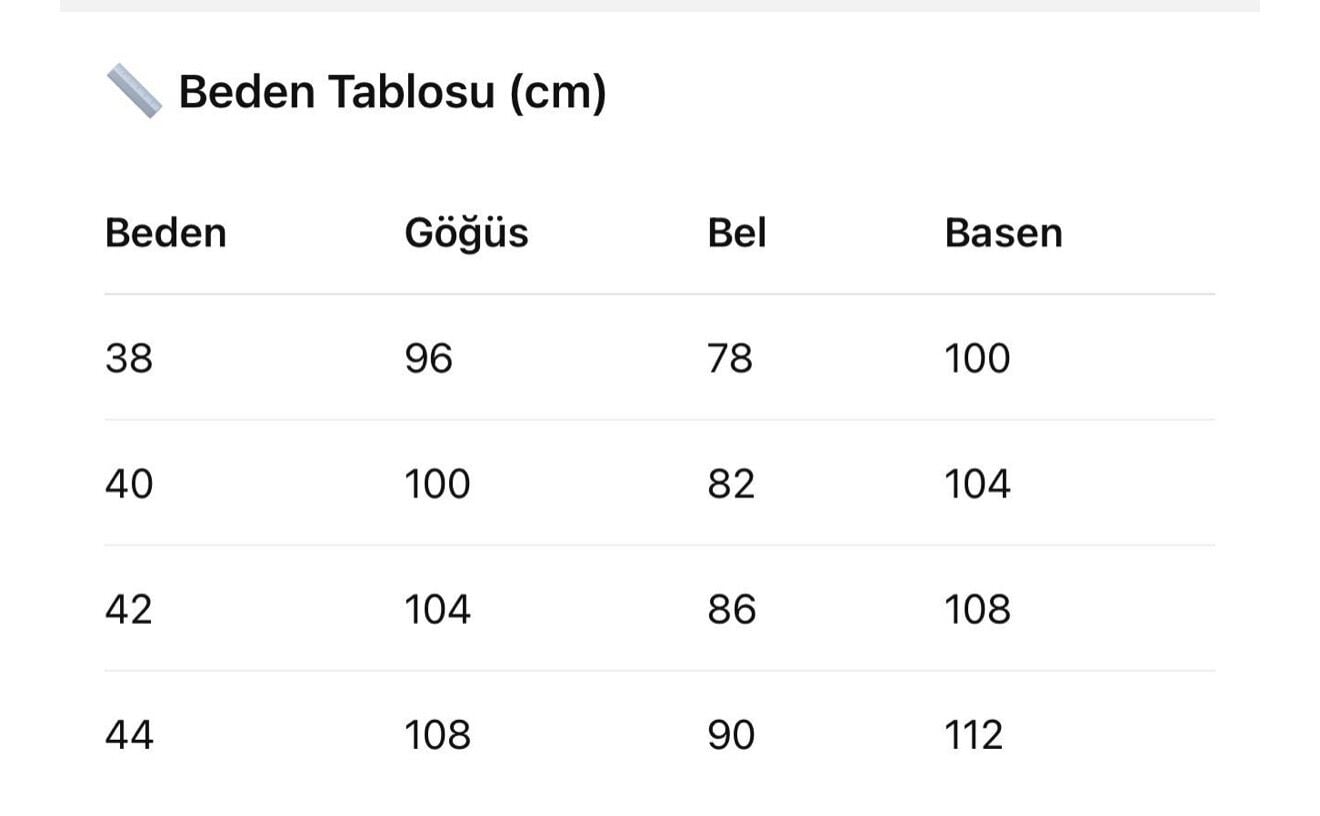Select size 40 in Beden column
Image resolution: width=1320 pixels, height=816 pixels.
point(129,484)
